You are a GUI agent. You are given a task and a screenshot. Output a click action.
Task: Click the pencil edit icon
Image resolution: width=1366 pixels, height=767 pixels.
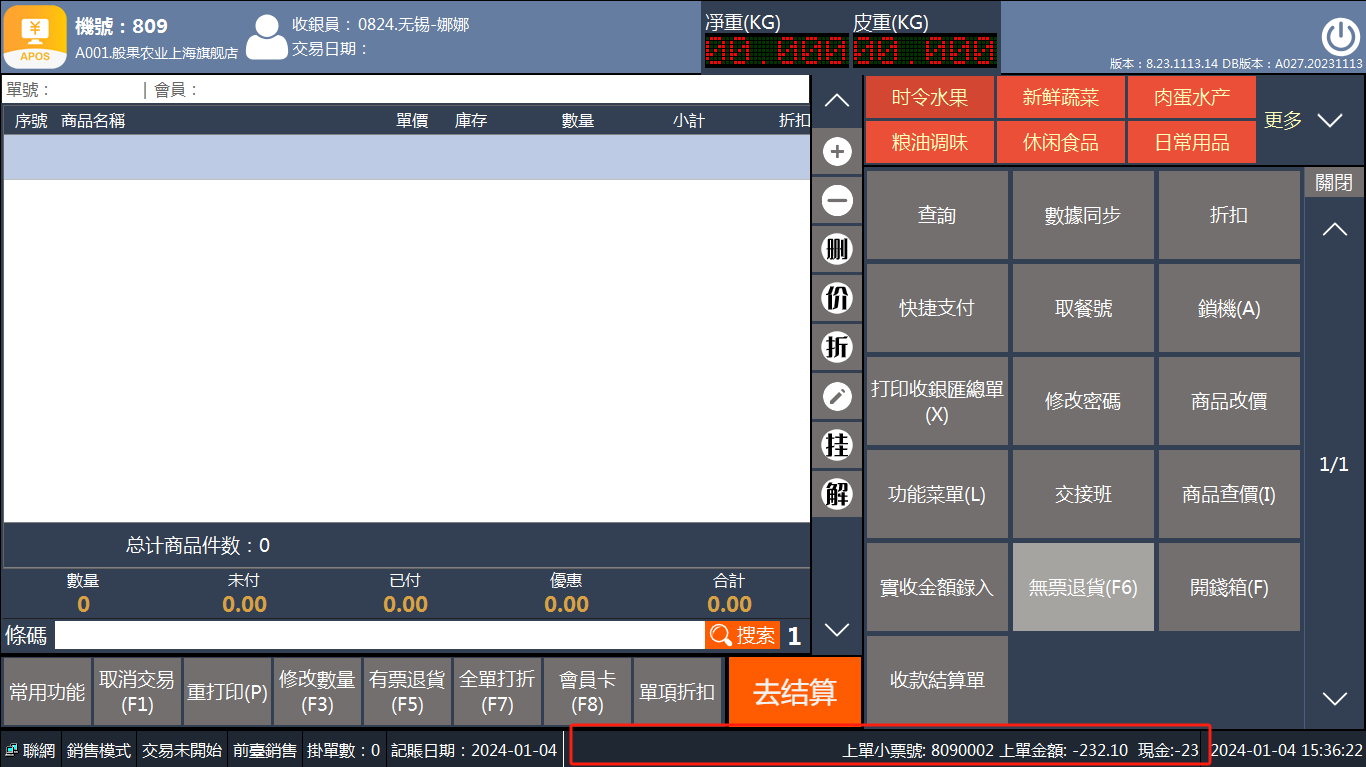[837, 396]
